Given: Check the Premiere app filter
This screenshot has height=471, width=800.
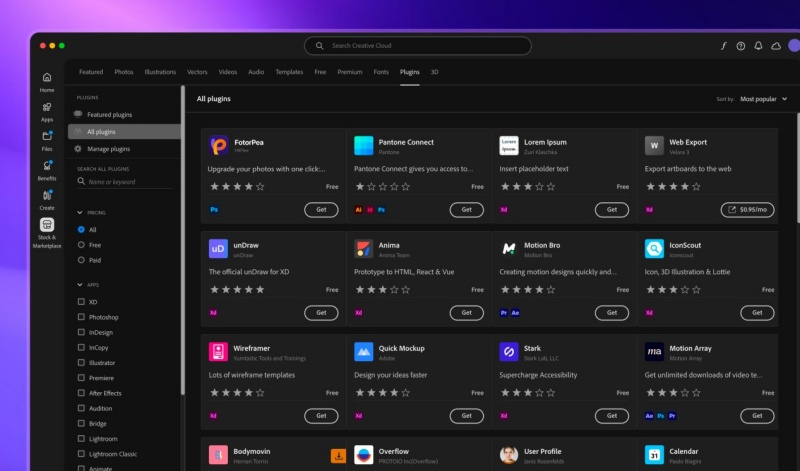Looking at the screenshot, I should (x=81, y=378).
